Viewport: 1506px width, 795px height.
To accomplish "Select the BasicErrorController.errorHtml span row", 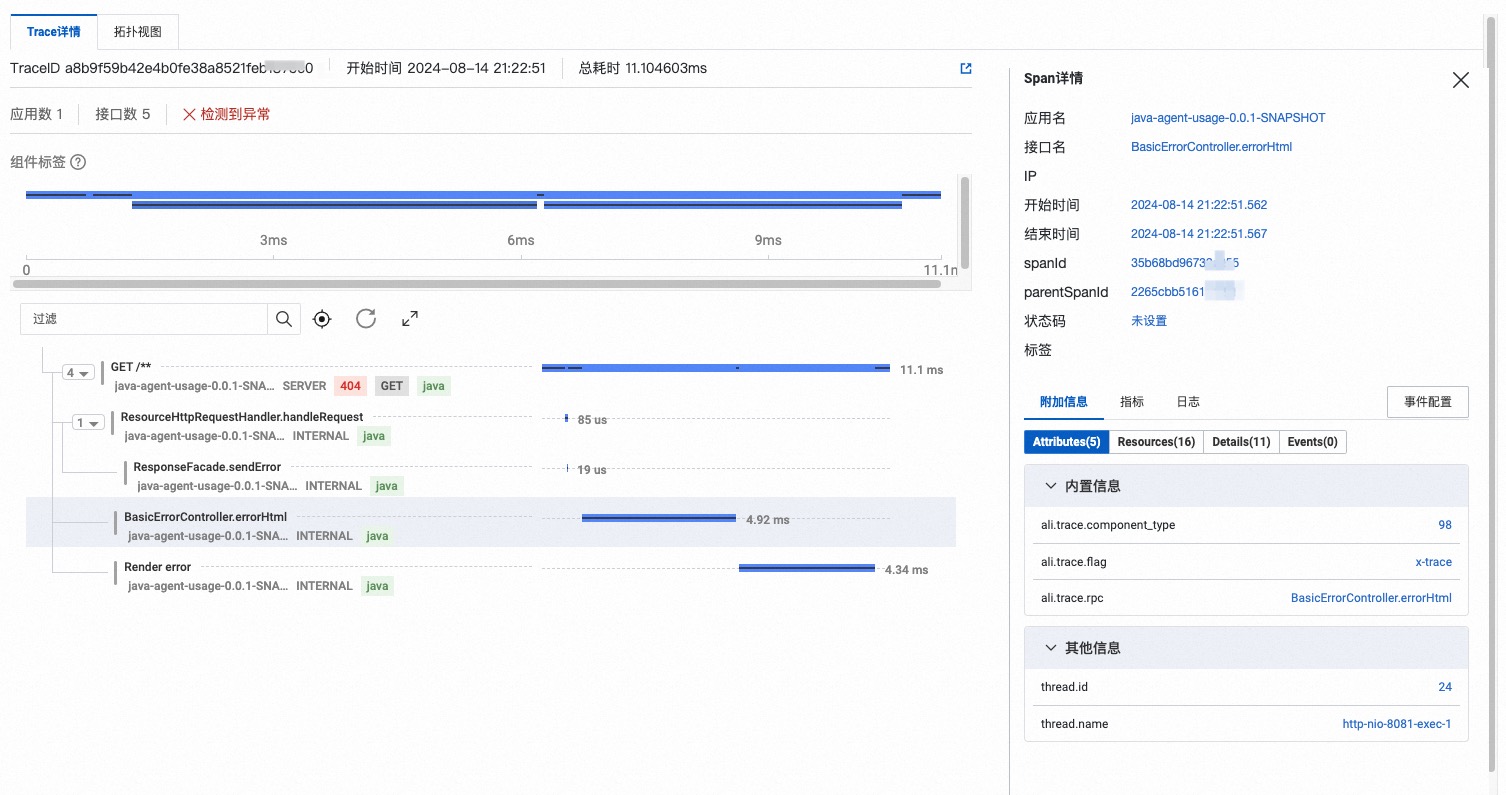I will click(x=490, y=522).
